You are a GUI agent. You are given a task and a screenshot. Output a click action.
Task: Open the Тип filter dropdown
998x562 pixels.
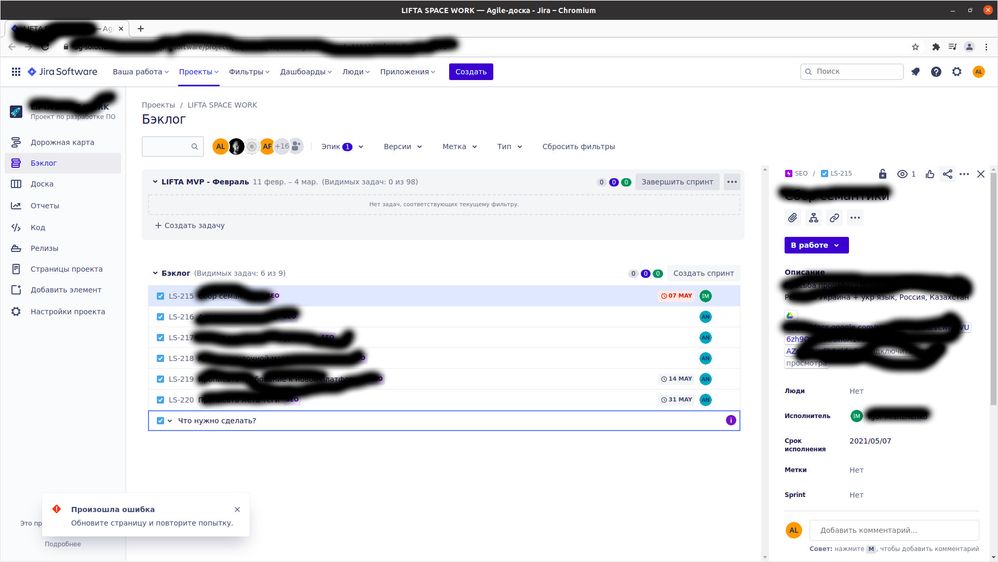[509, 146]
